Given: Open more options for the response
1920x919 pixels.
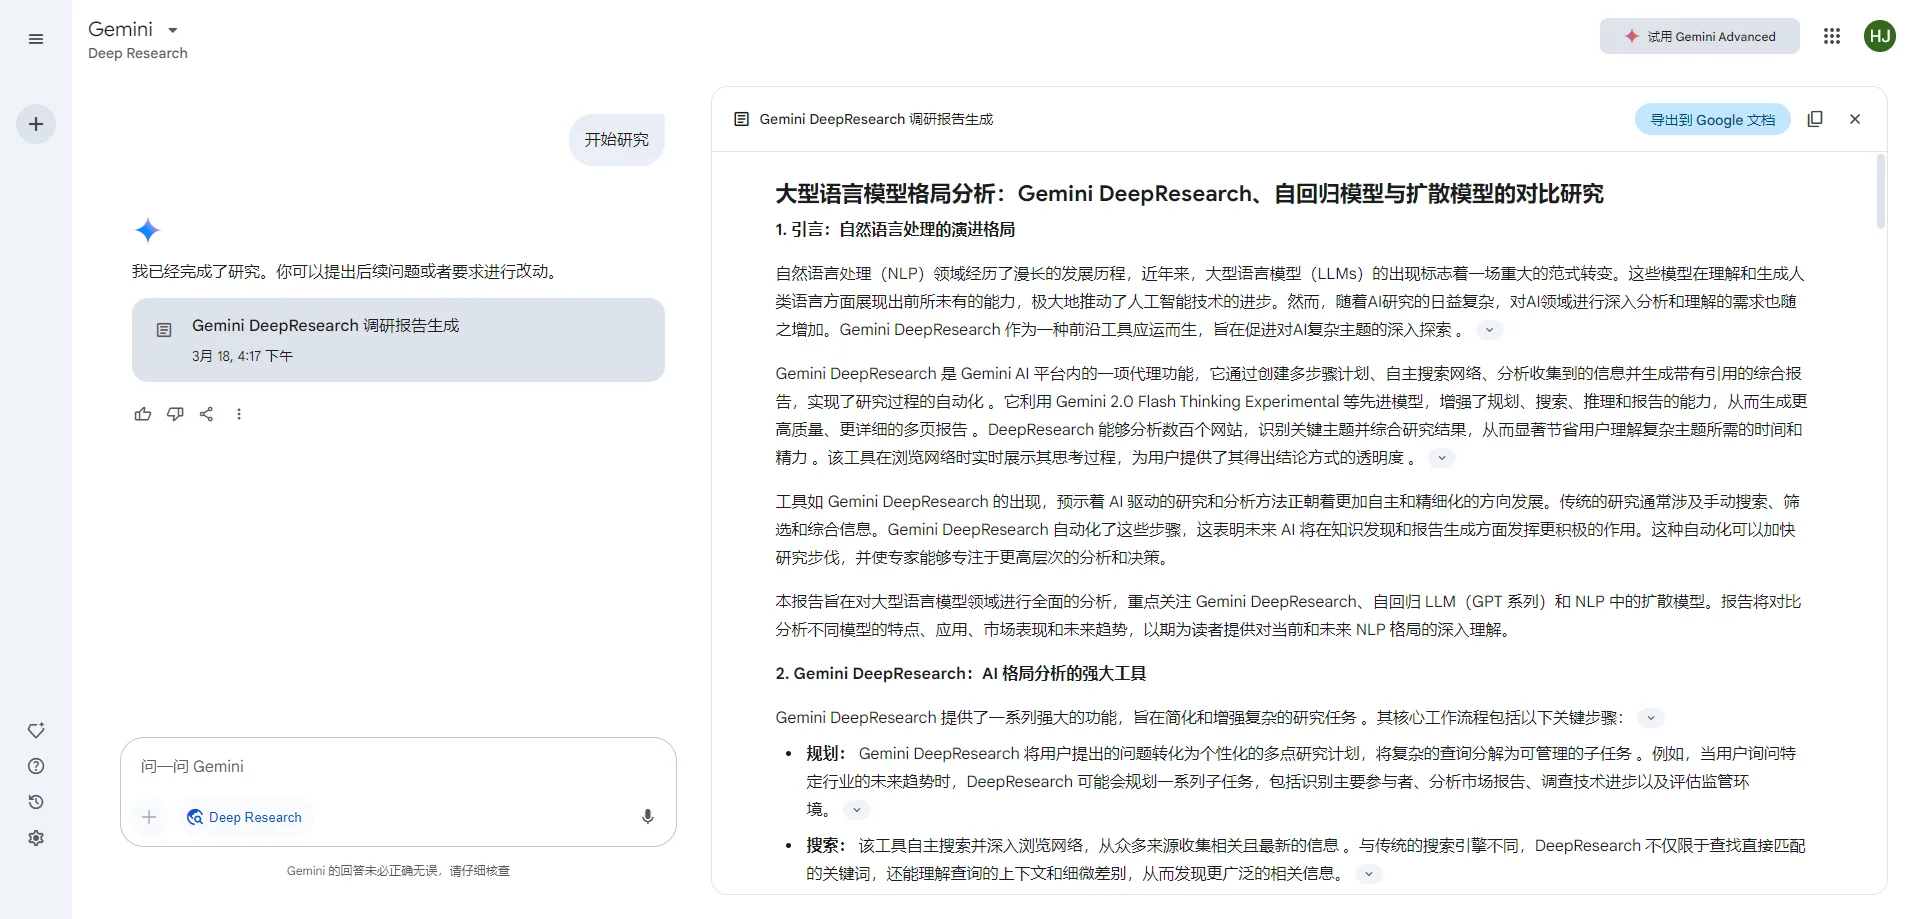Looking at the screenshot, I should pos(239,414).
